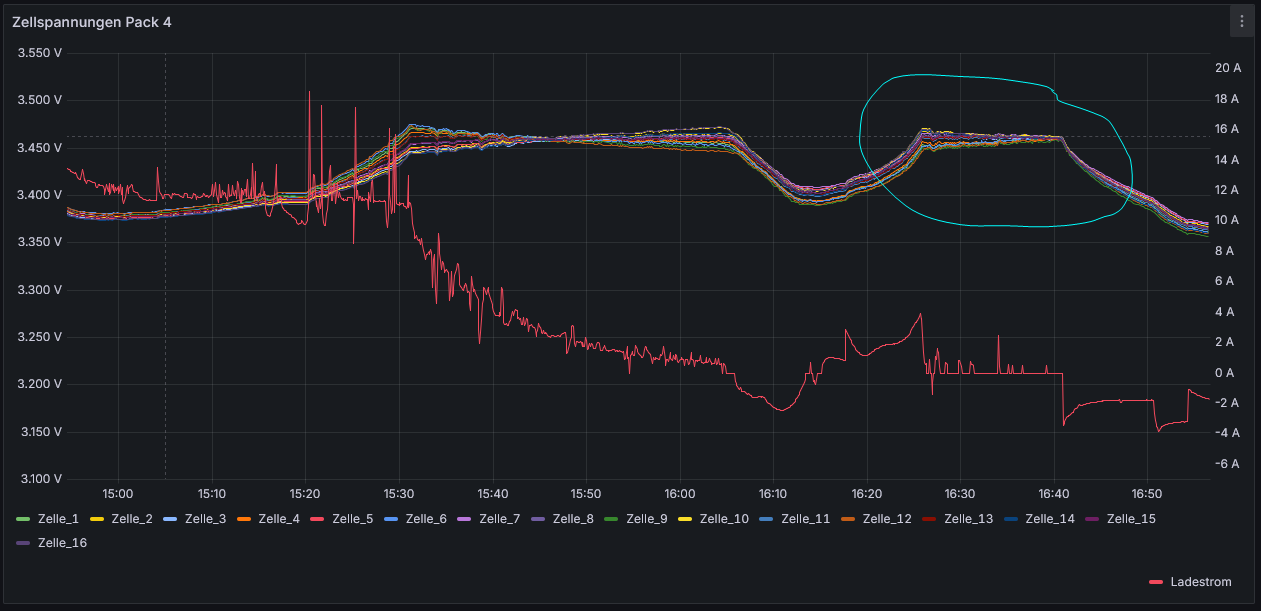Click the Zelle_8 legend label
The image size is (1261, 611).
point(573,518)
